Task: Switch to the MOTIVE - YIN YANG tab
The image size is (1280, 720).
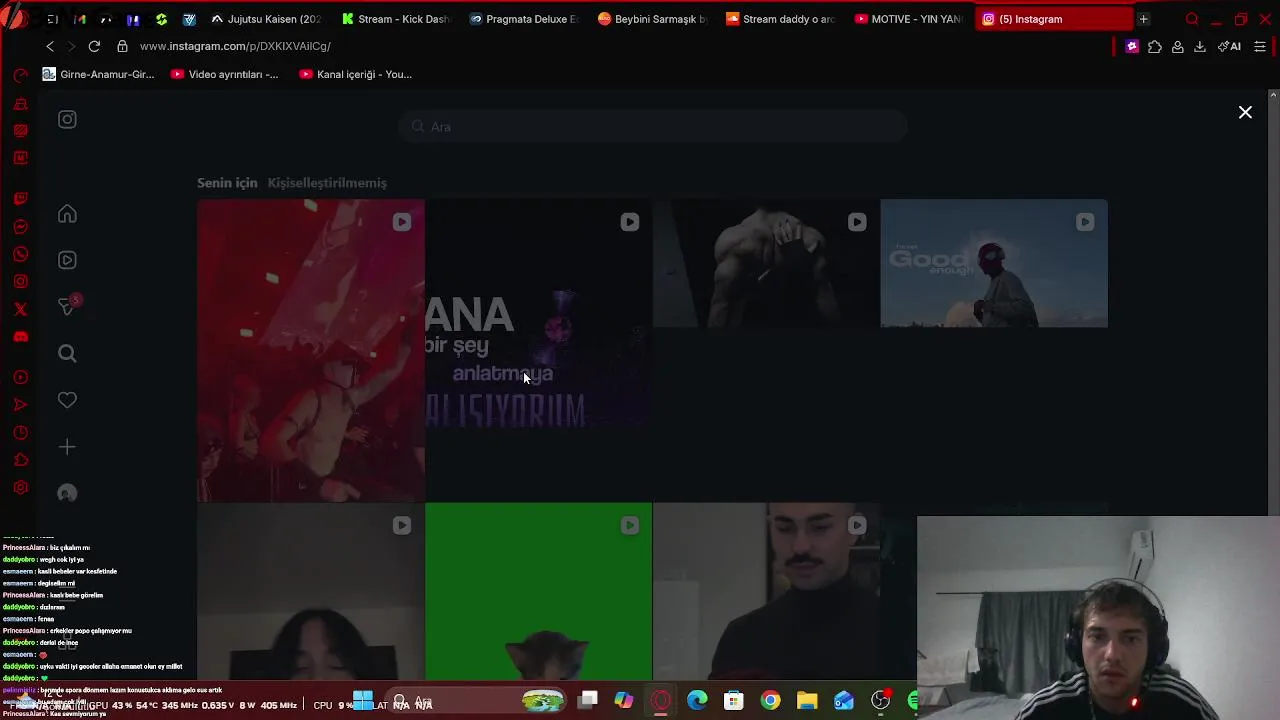Action: pyautogui.click(x=909, y=19)
